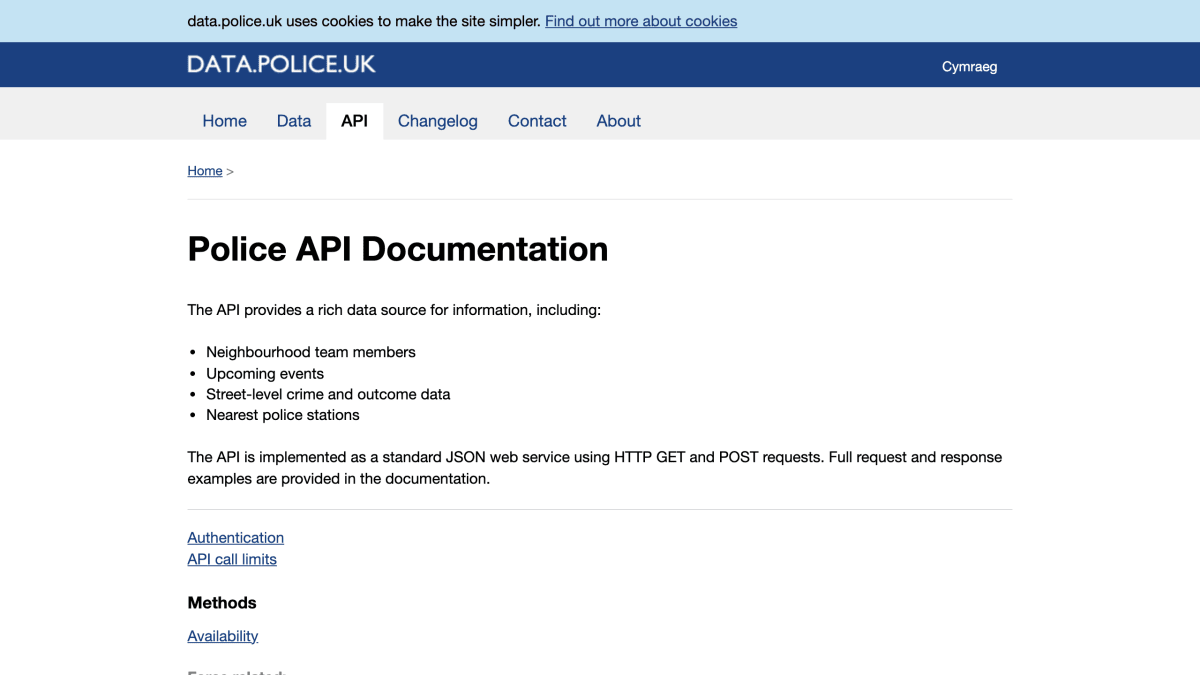Click the 'standard JSON web service' paragraph
The image size is (1200, 675).
(595, 468)
